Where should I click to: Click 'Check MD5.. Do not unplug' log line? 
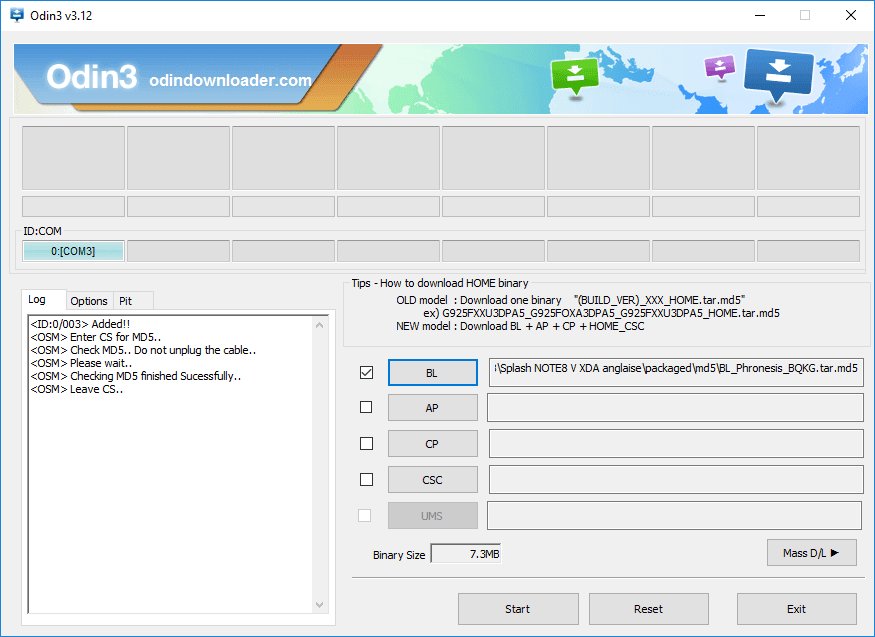(143, 350)
